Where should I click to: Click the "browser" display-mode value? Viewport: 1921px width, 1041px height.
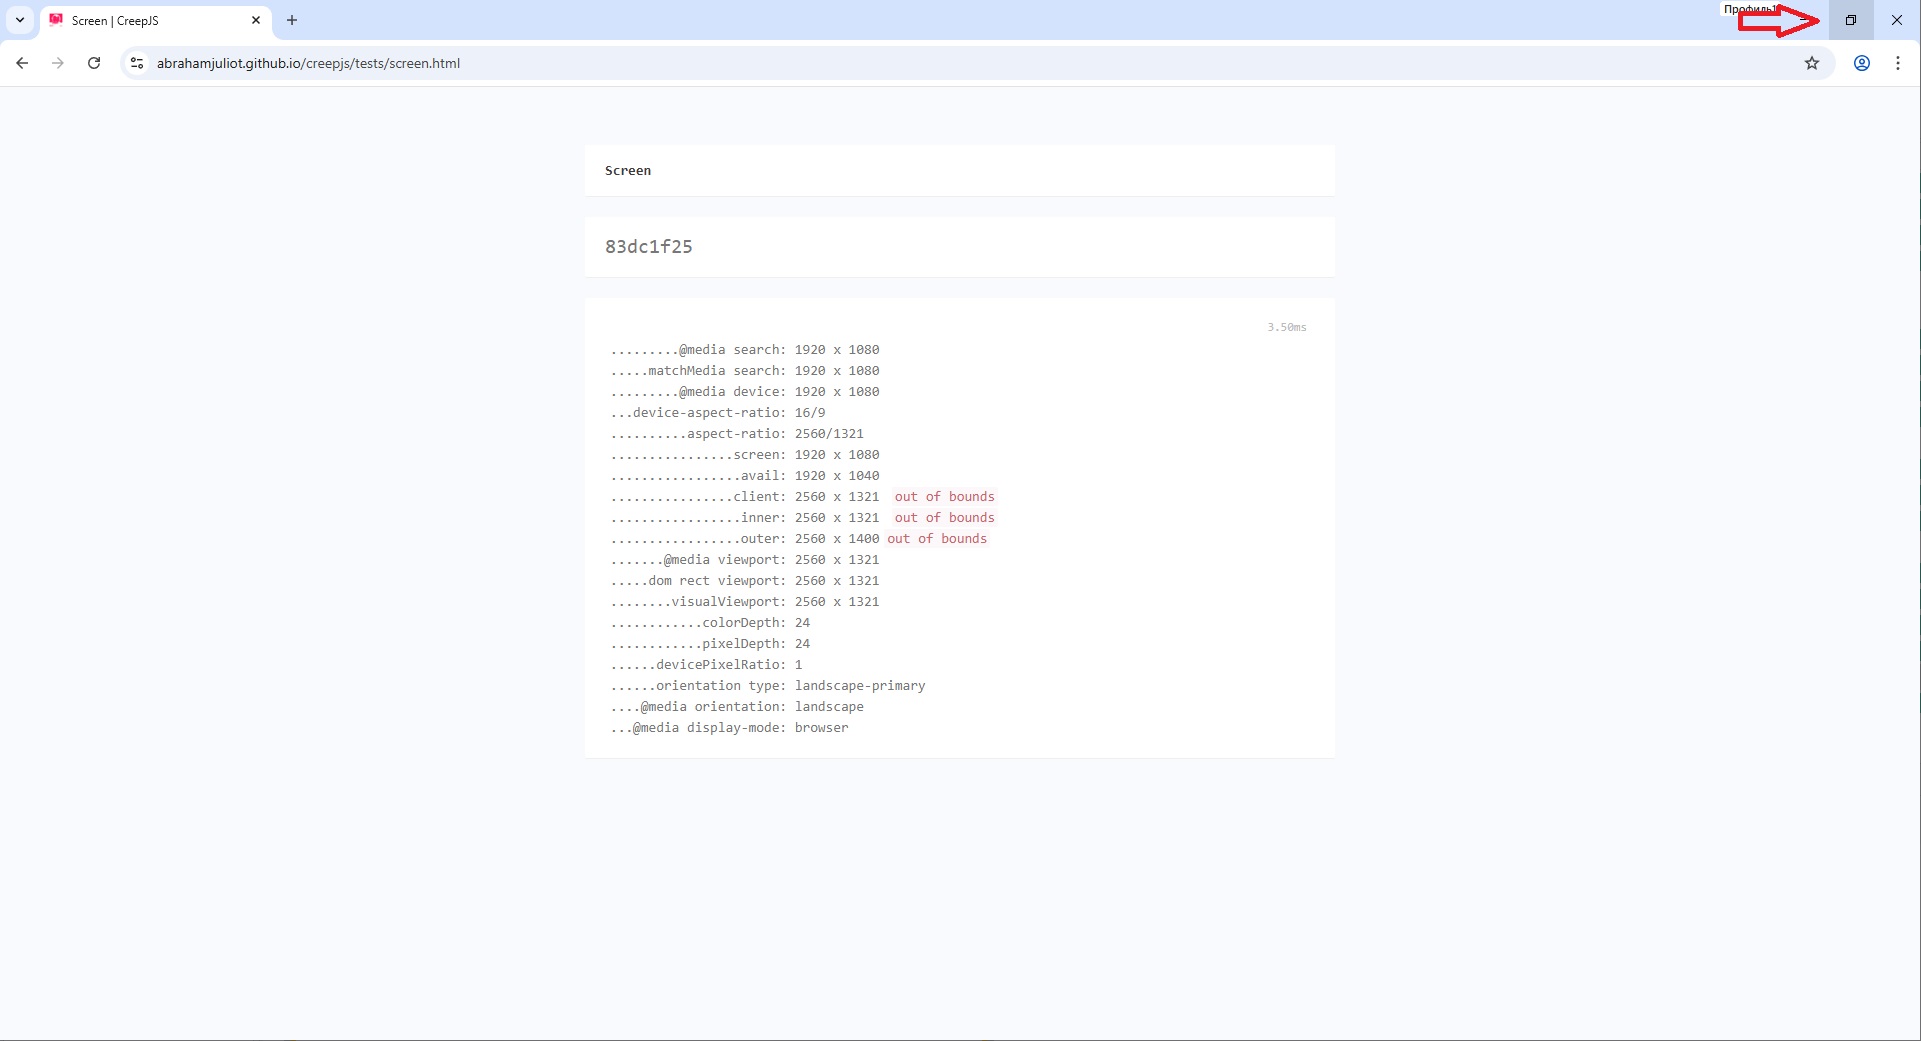coord(822,728)
